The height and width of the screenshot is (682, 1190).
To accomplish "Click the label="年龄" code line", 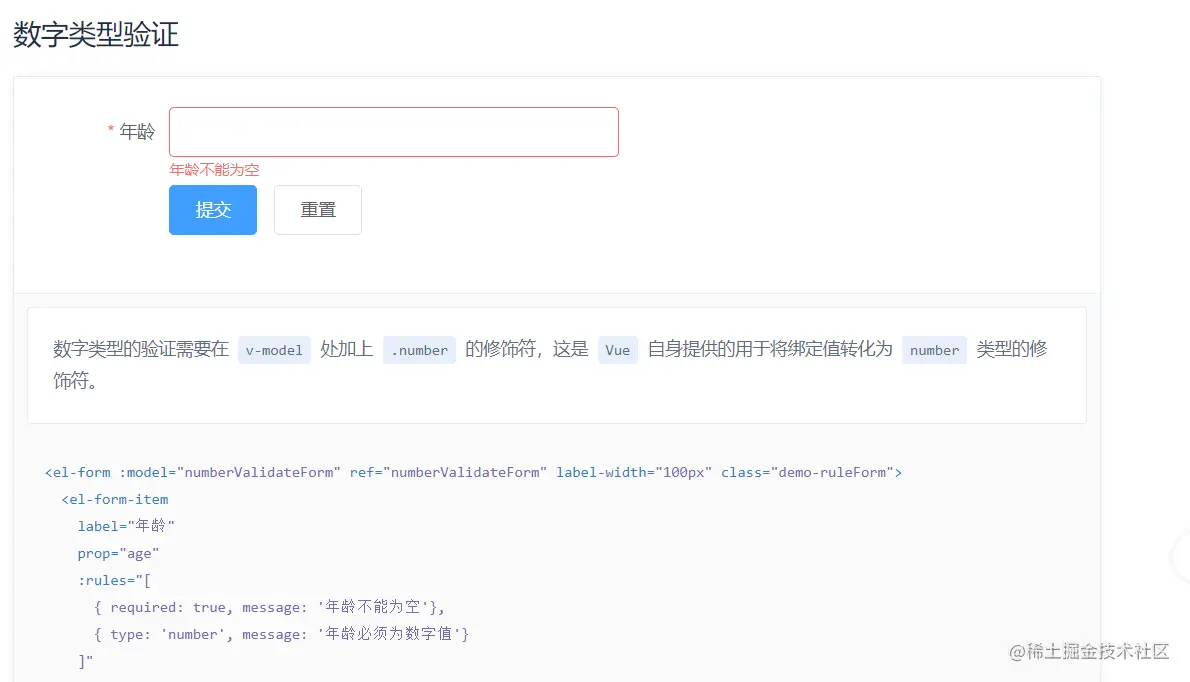I will [126, 526].
